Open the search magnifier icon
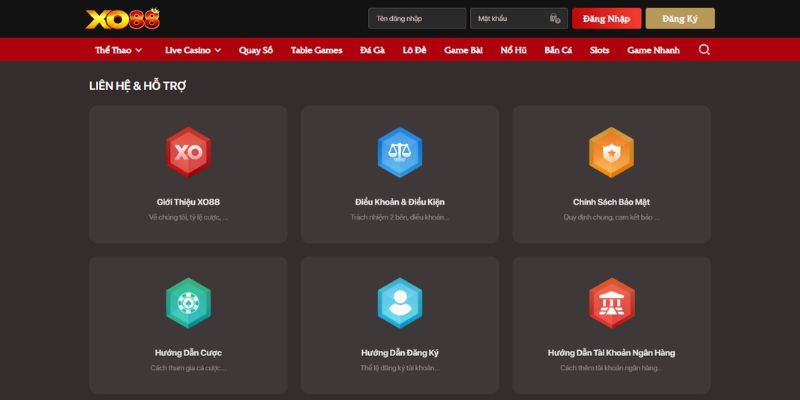Image resolution: width=800 pixels, height=400 pixels. coord(704,50)
